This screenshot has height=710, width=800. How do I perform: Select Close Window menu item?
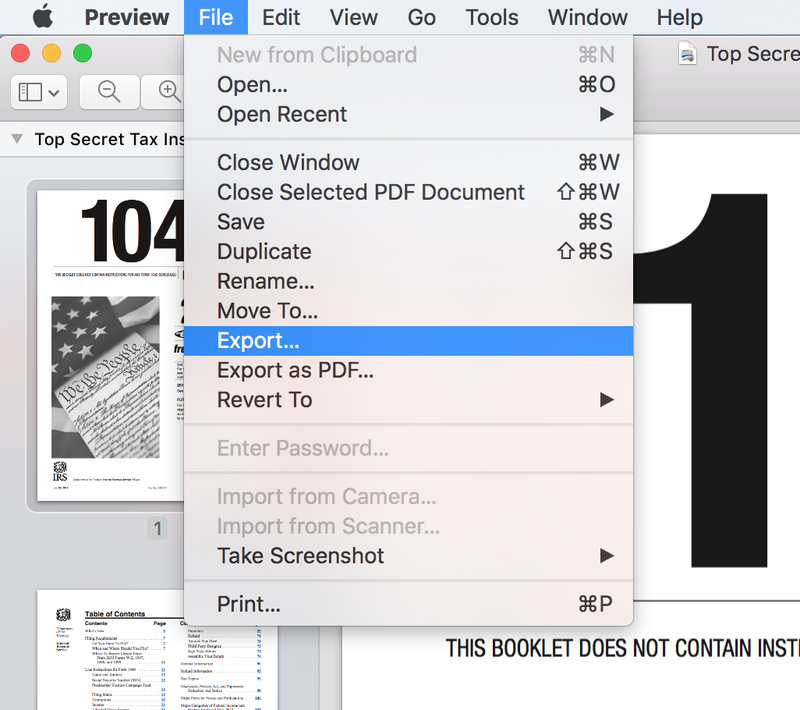pyautogui.click(x=408, y=163)
